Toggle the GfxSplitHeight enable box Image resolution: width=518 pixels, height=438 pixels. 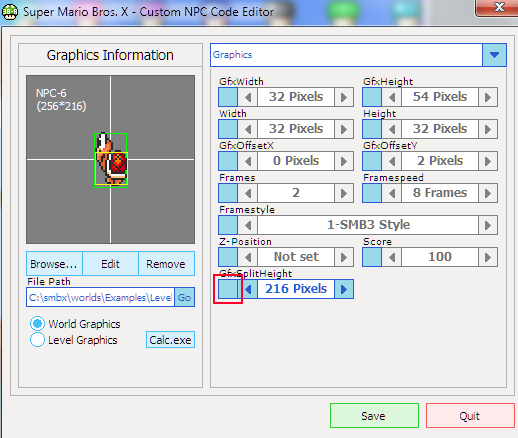point(228,289)
